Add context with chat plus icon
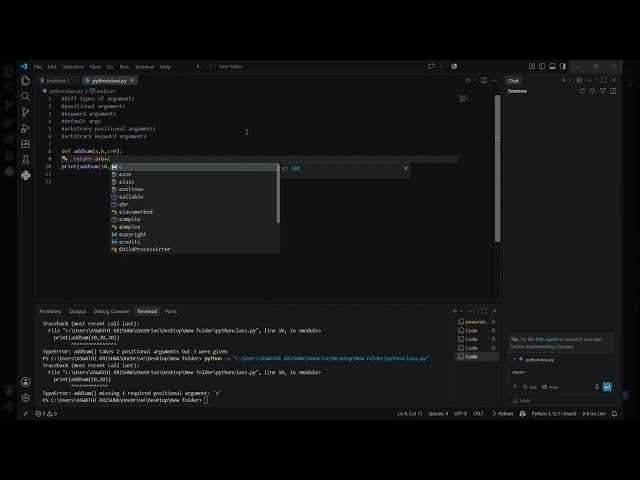Viewport: 640px width, 480px height. [515, 387]
